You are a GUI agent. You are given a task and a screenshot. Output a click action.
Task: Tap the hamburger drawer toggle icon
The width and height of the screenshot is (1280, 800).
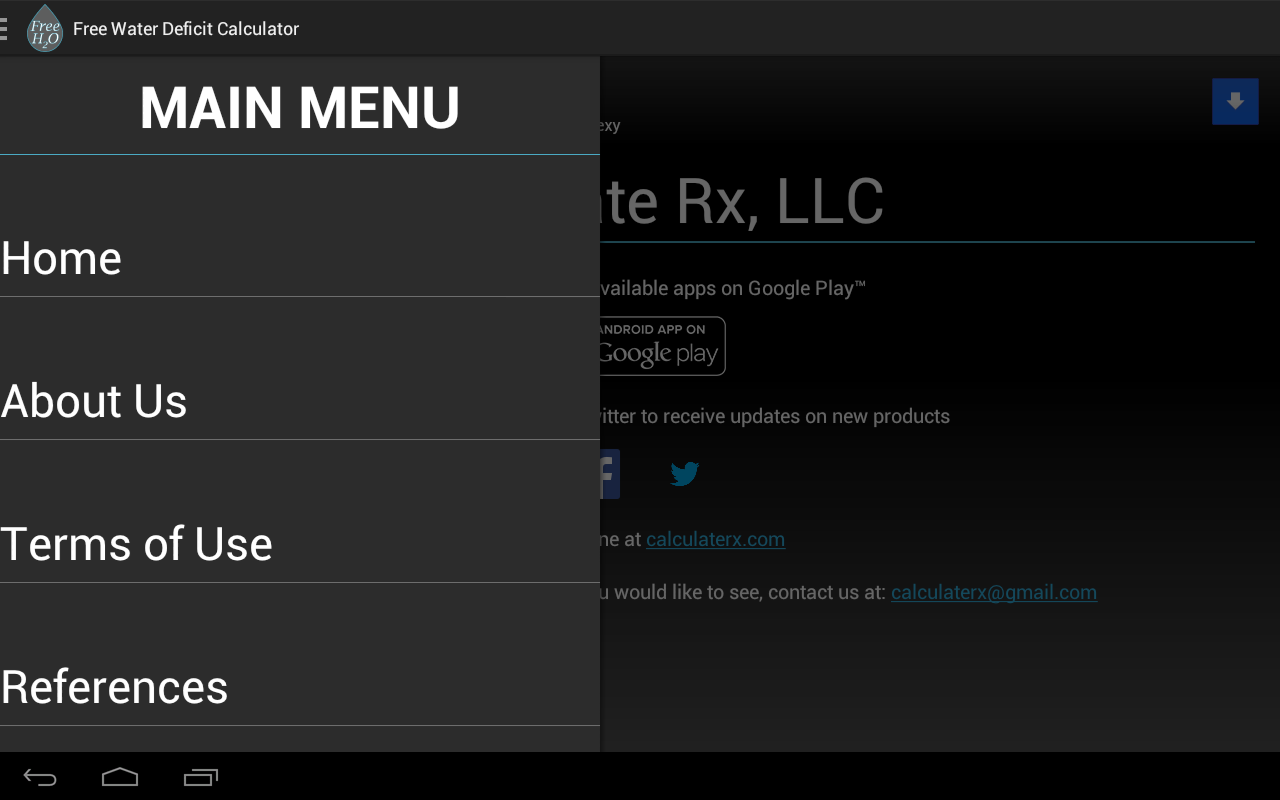4,28
